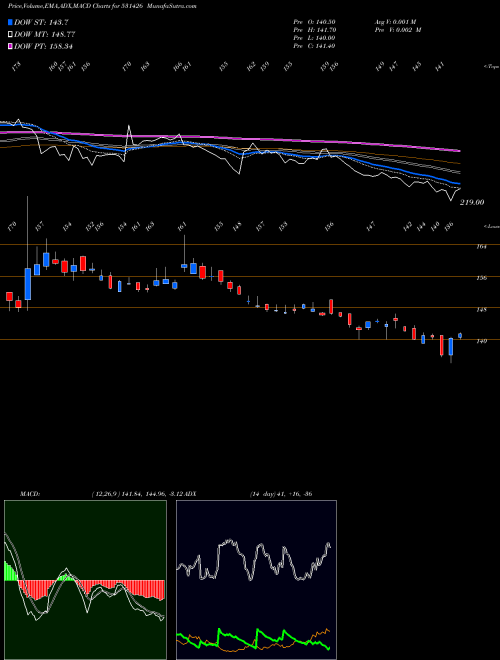
Task: Click the Pre H: 141.70 value
Action: tap(315, 29)
